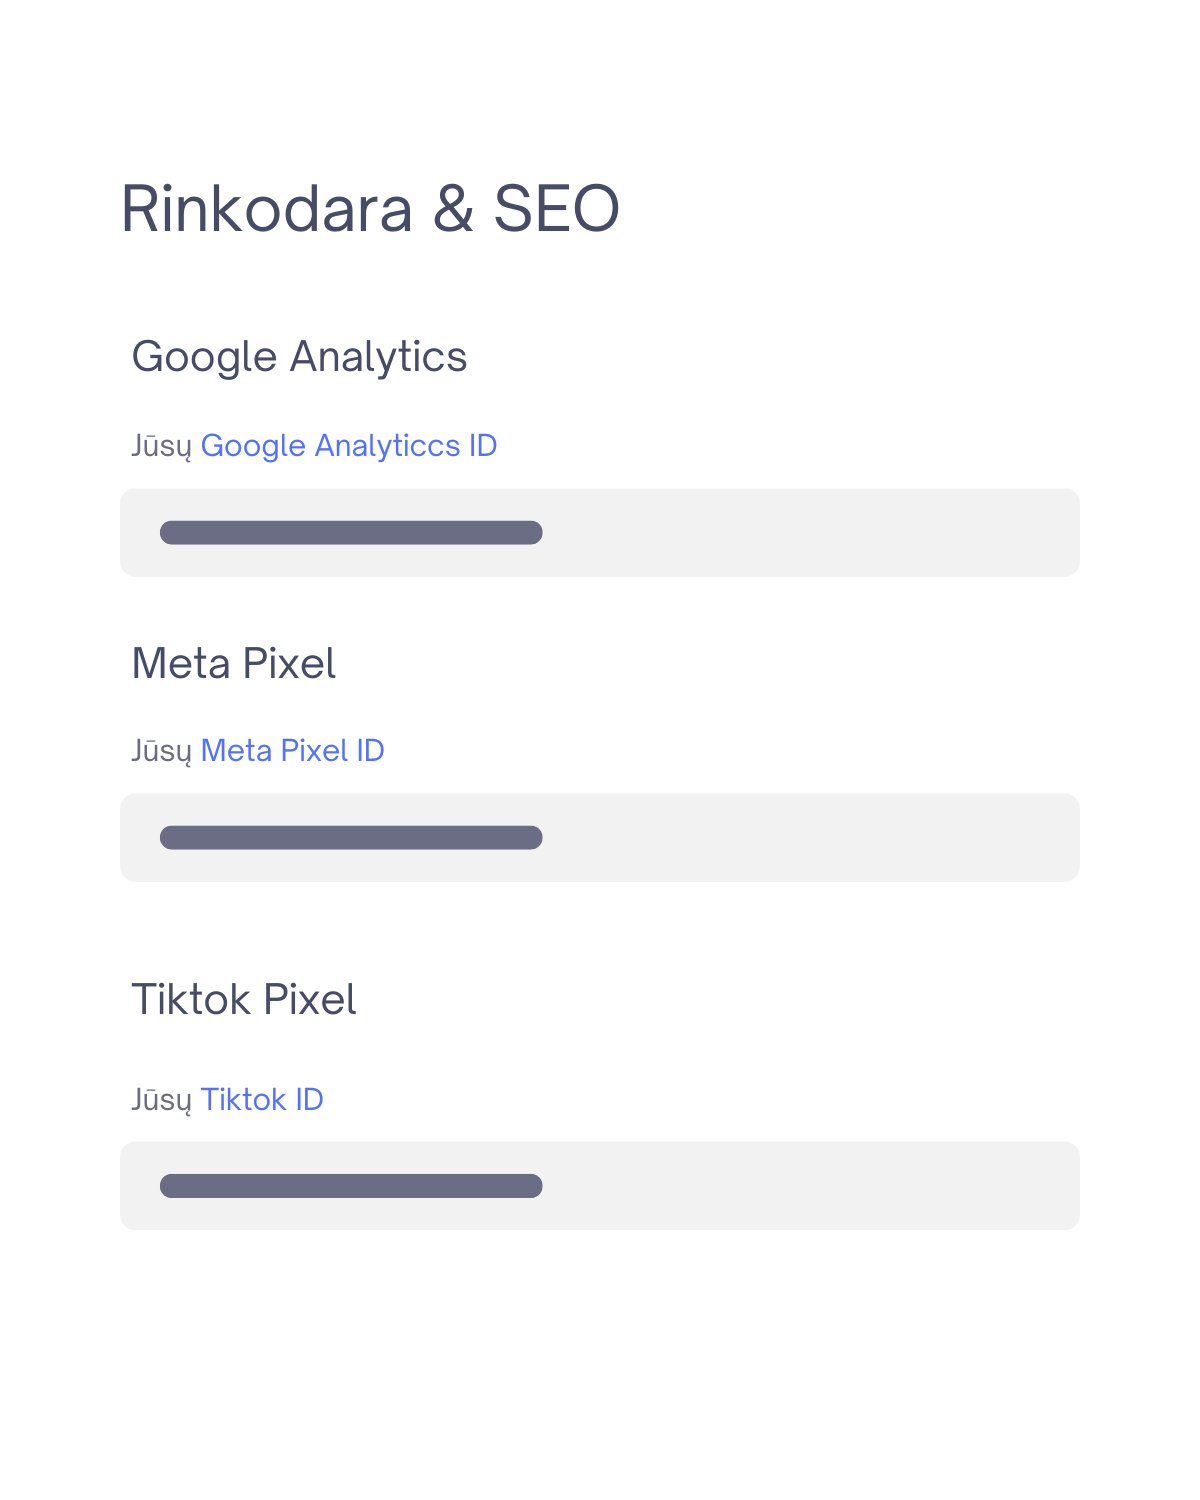Click the masked value in Tiktok field
Viewport: 1200px width, 1500px height.
click(x=351, y=1186)
